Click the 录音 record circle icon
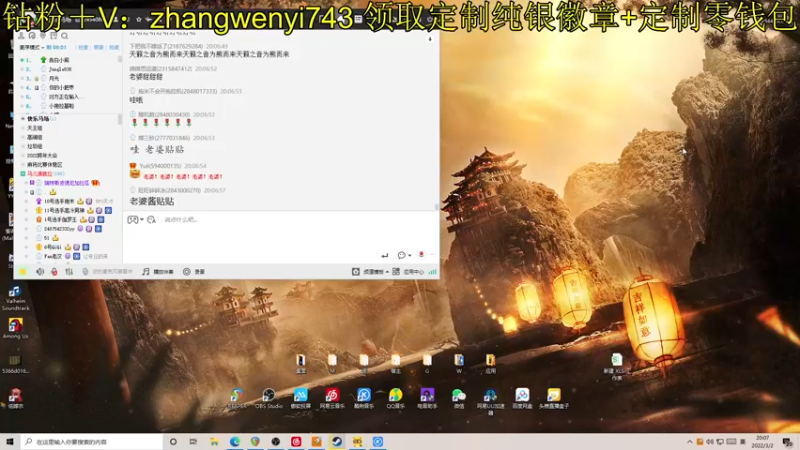 [187, 271]
